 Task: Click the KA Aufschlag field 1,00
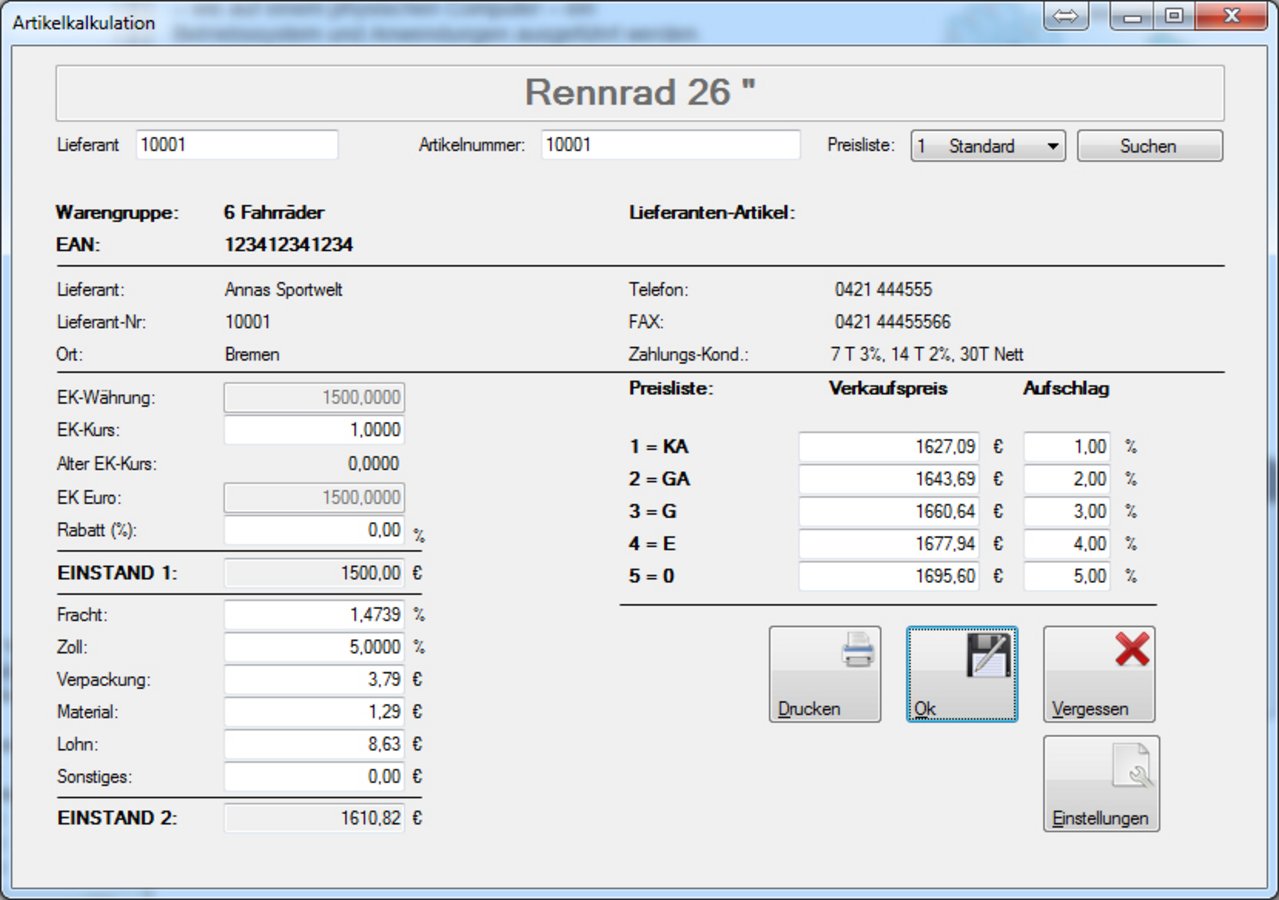(x=1067, y=447)
